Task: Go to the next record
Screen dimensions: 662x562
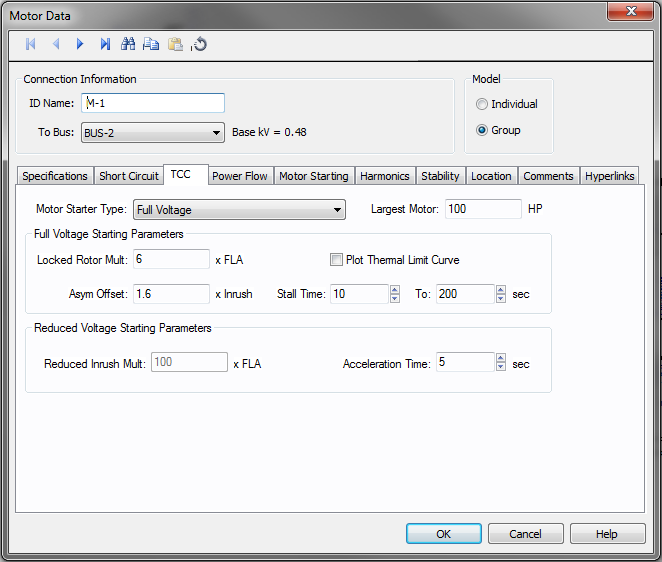Action: click(80, 44)
